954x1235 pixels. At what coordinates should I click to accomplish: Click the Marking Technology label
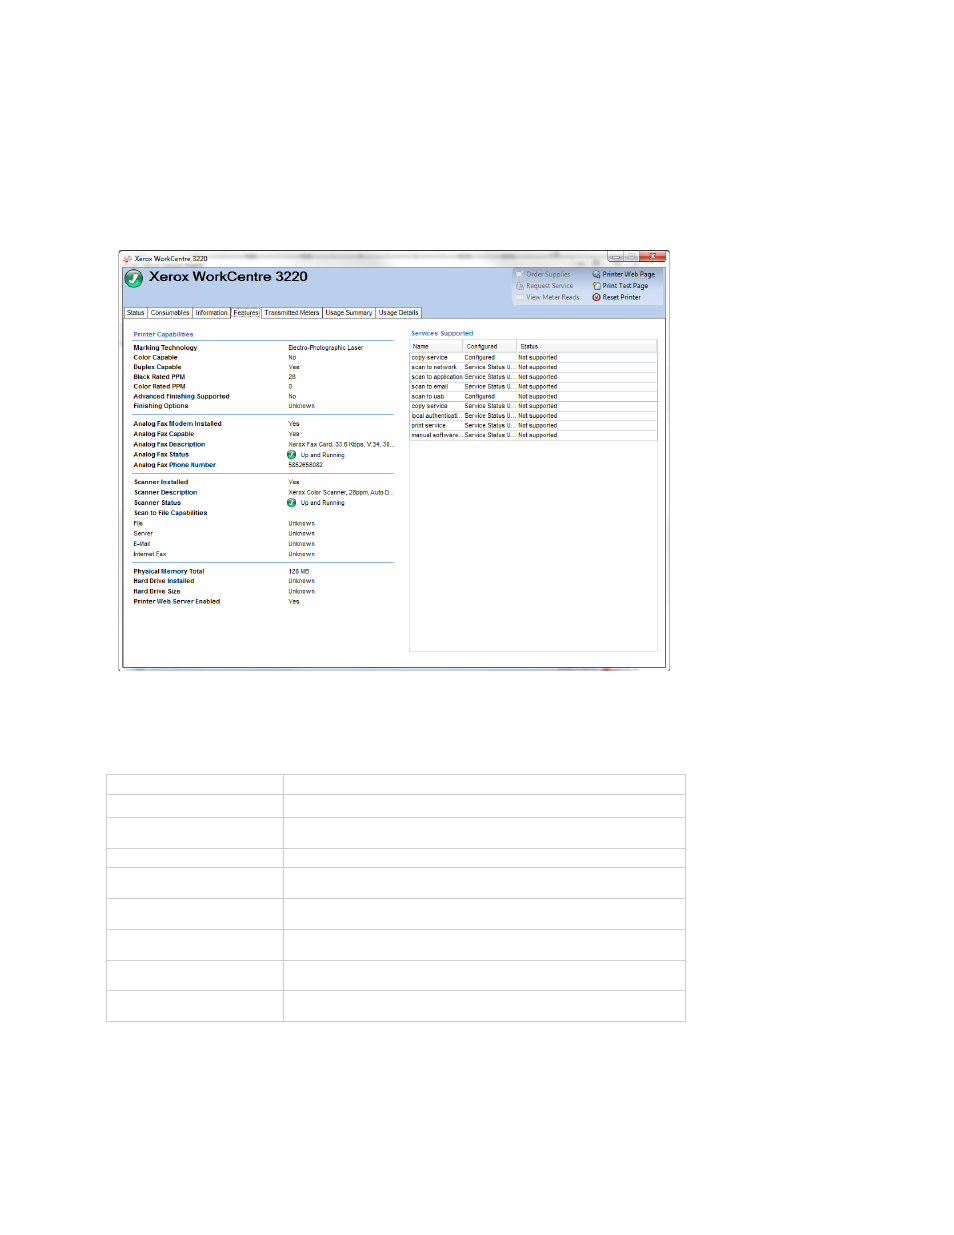click(165, 348)
